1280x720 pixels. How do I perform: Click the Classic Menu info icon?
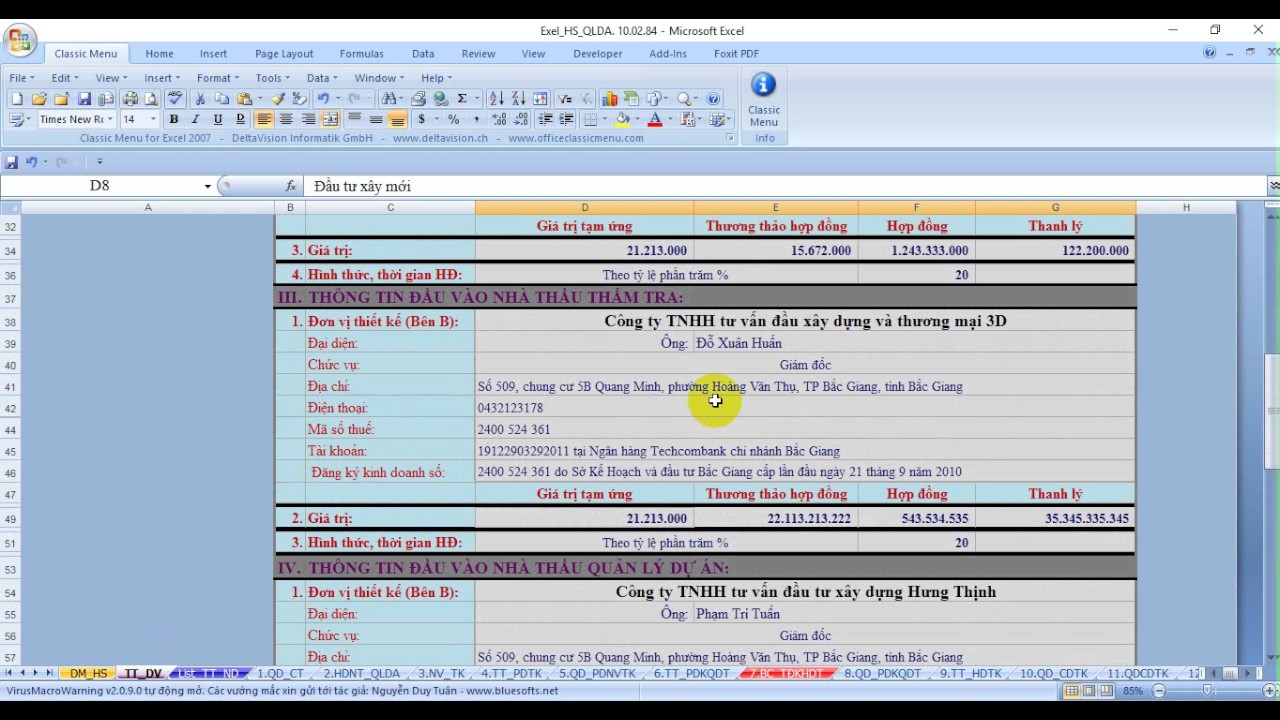(764, 85)
